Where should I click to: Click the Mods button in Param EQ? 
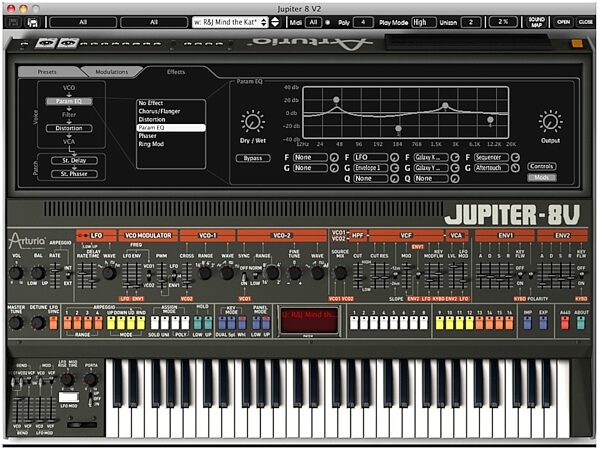(x=541, y=178)
